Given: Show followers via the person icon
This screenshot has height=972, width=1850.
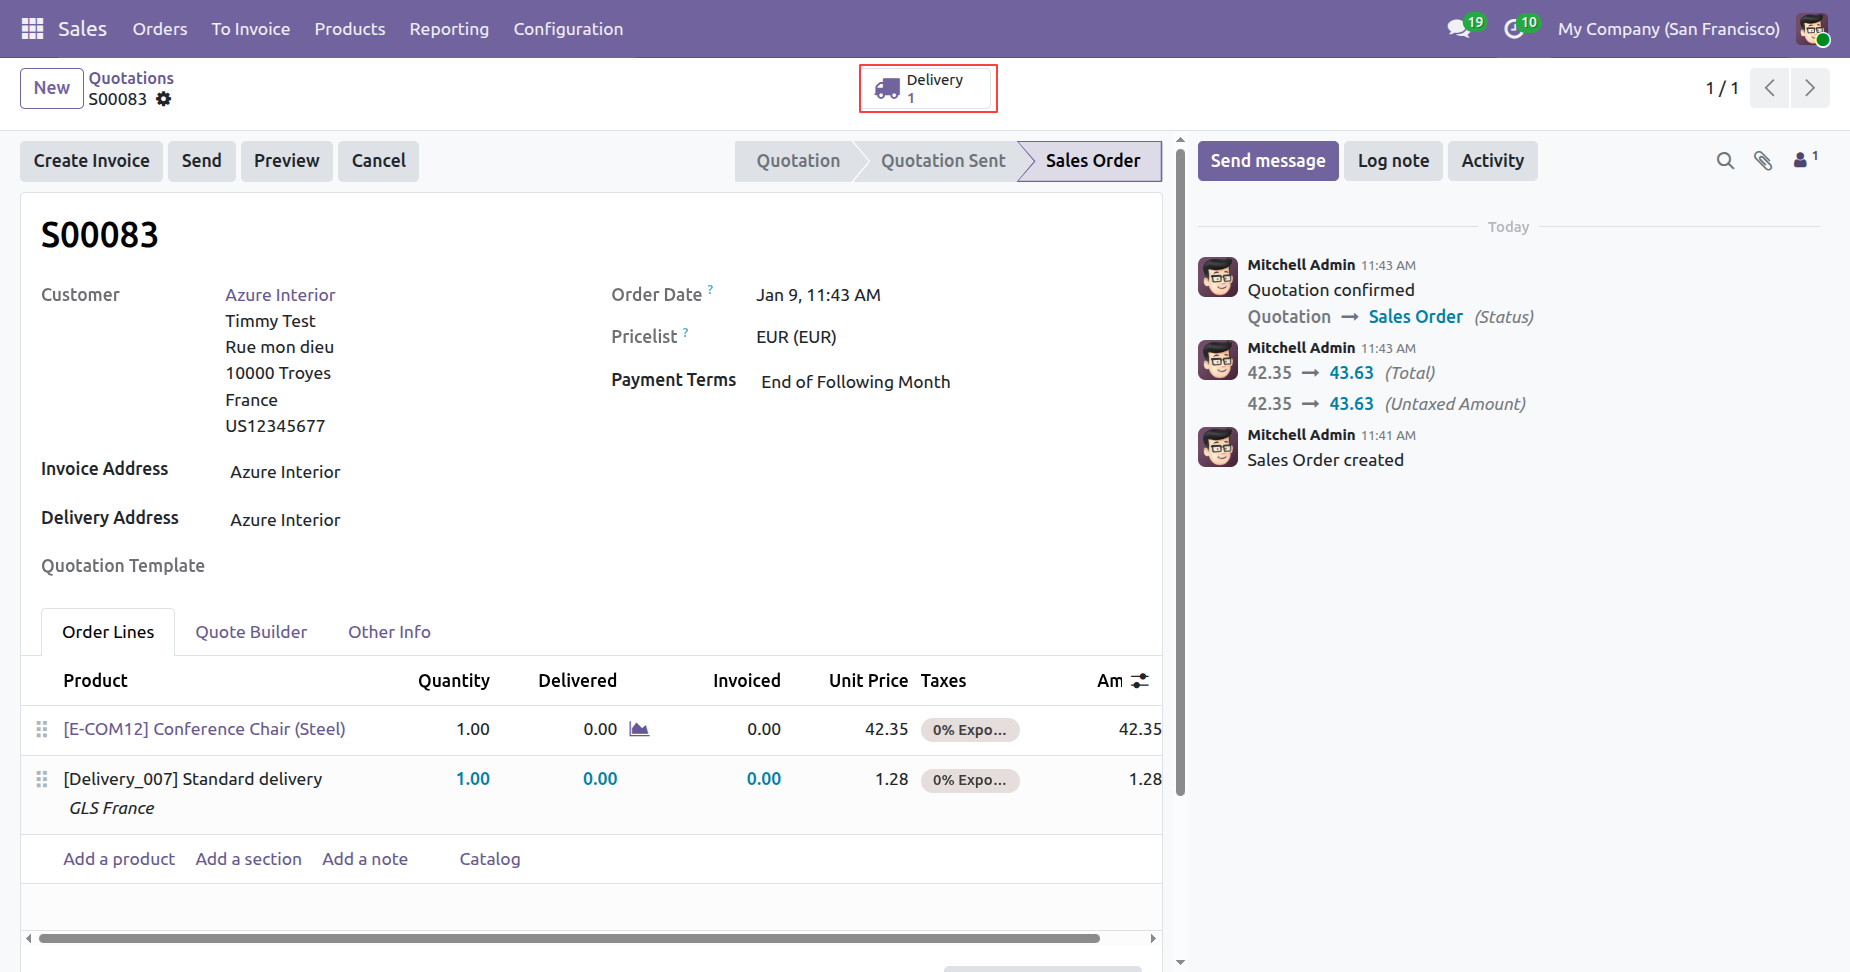Looking at the screenshot, I should point(1802,160).
